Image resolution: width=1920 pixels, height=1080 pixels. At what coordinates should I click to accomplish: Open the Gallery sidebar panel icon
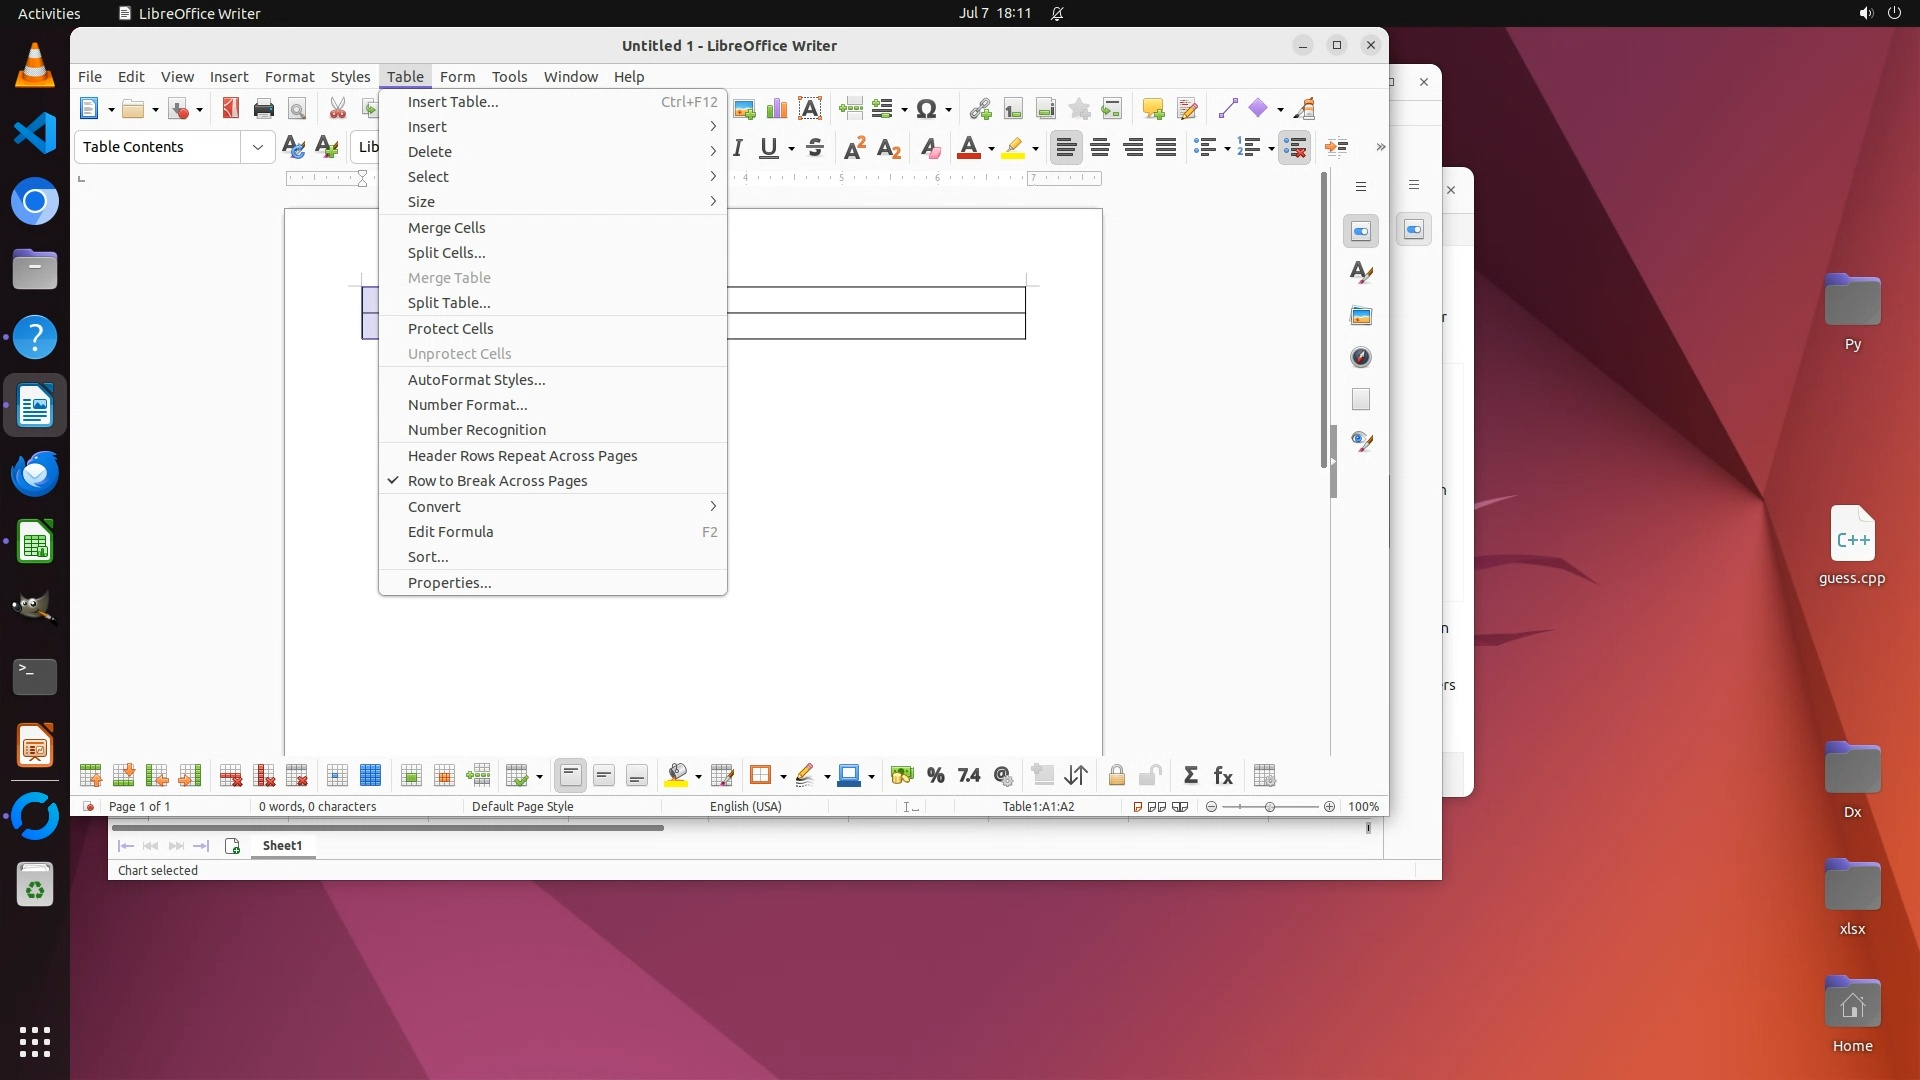1360,315
